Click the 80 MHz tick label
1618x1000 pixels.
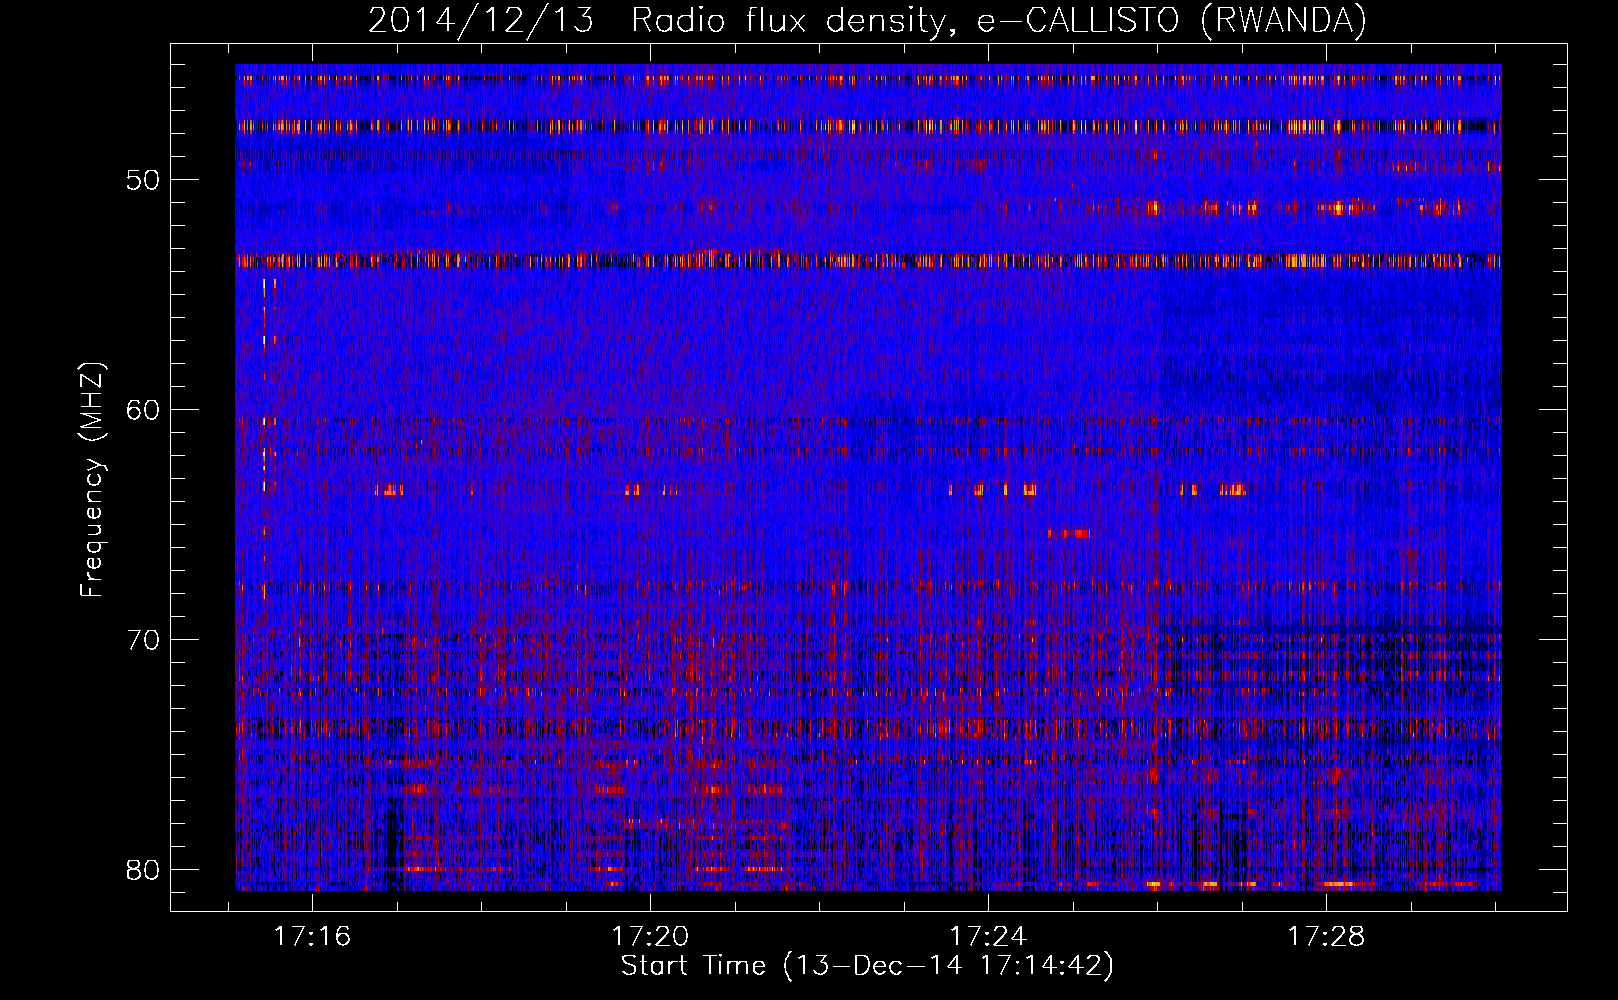tap(143, 870)
